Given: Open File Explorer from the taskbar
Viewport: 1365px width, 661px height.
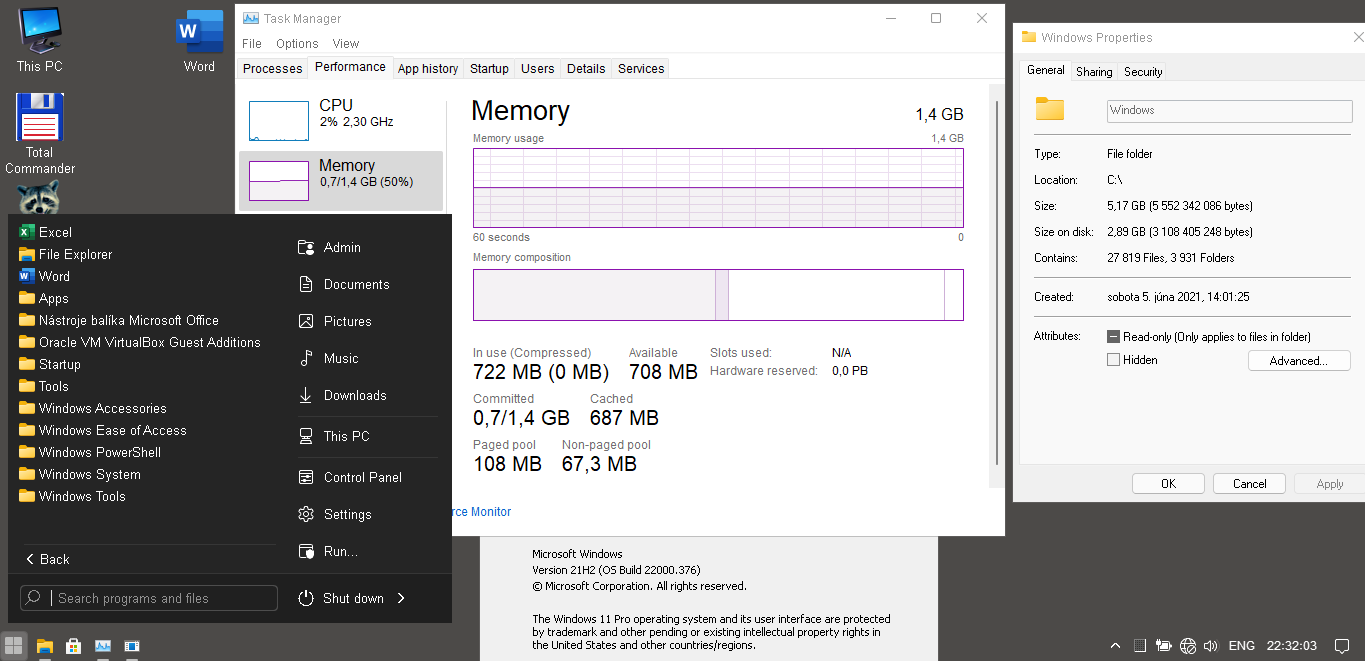Looking at the screenshot, I should click(44, 646).
